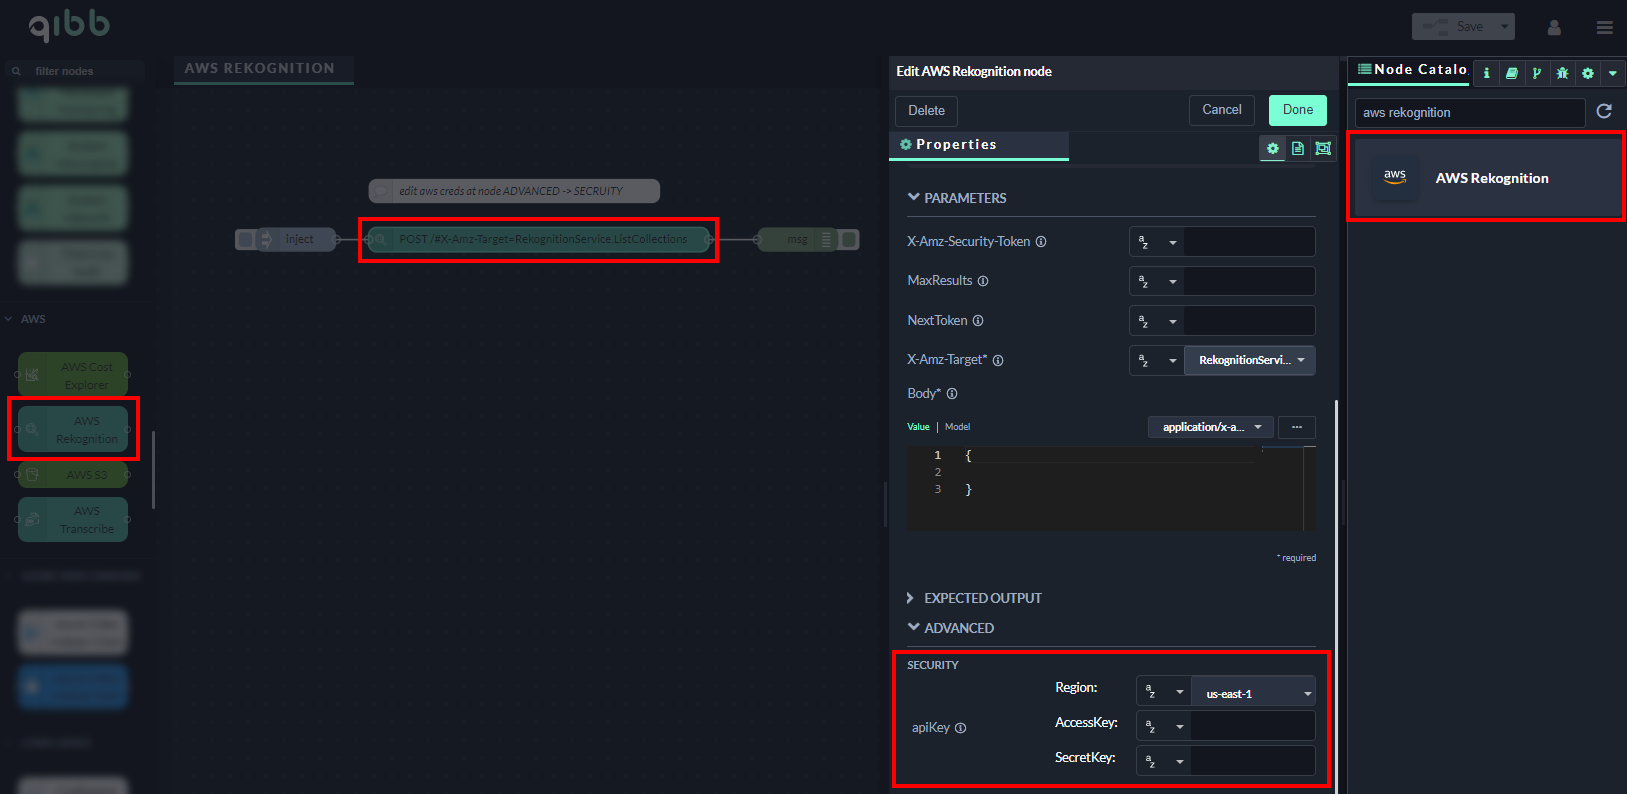Click the Done button
The width and height of the screenshot is (1627, 794).
pos(1297,110)
